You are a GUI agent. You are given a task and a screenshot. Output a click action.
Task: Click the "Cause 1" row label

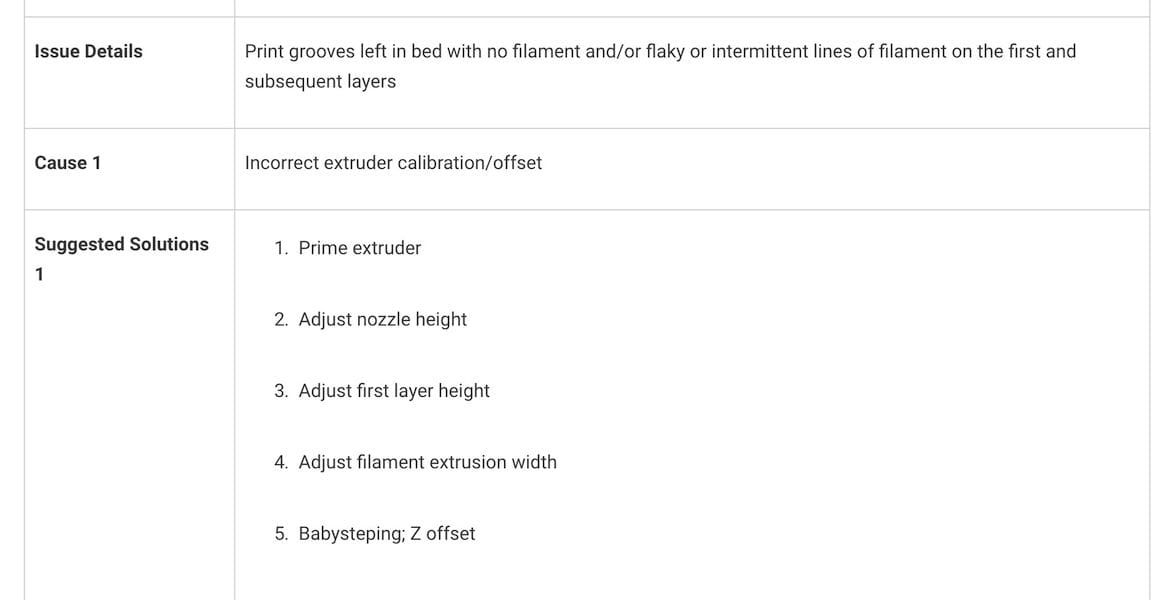coord(67,163)
